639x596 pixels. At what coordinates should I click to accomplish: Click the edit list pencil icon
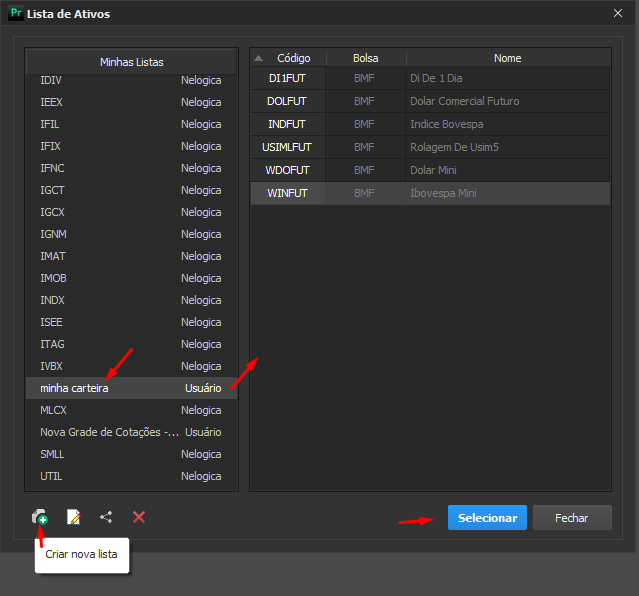point(74,517)
